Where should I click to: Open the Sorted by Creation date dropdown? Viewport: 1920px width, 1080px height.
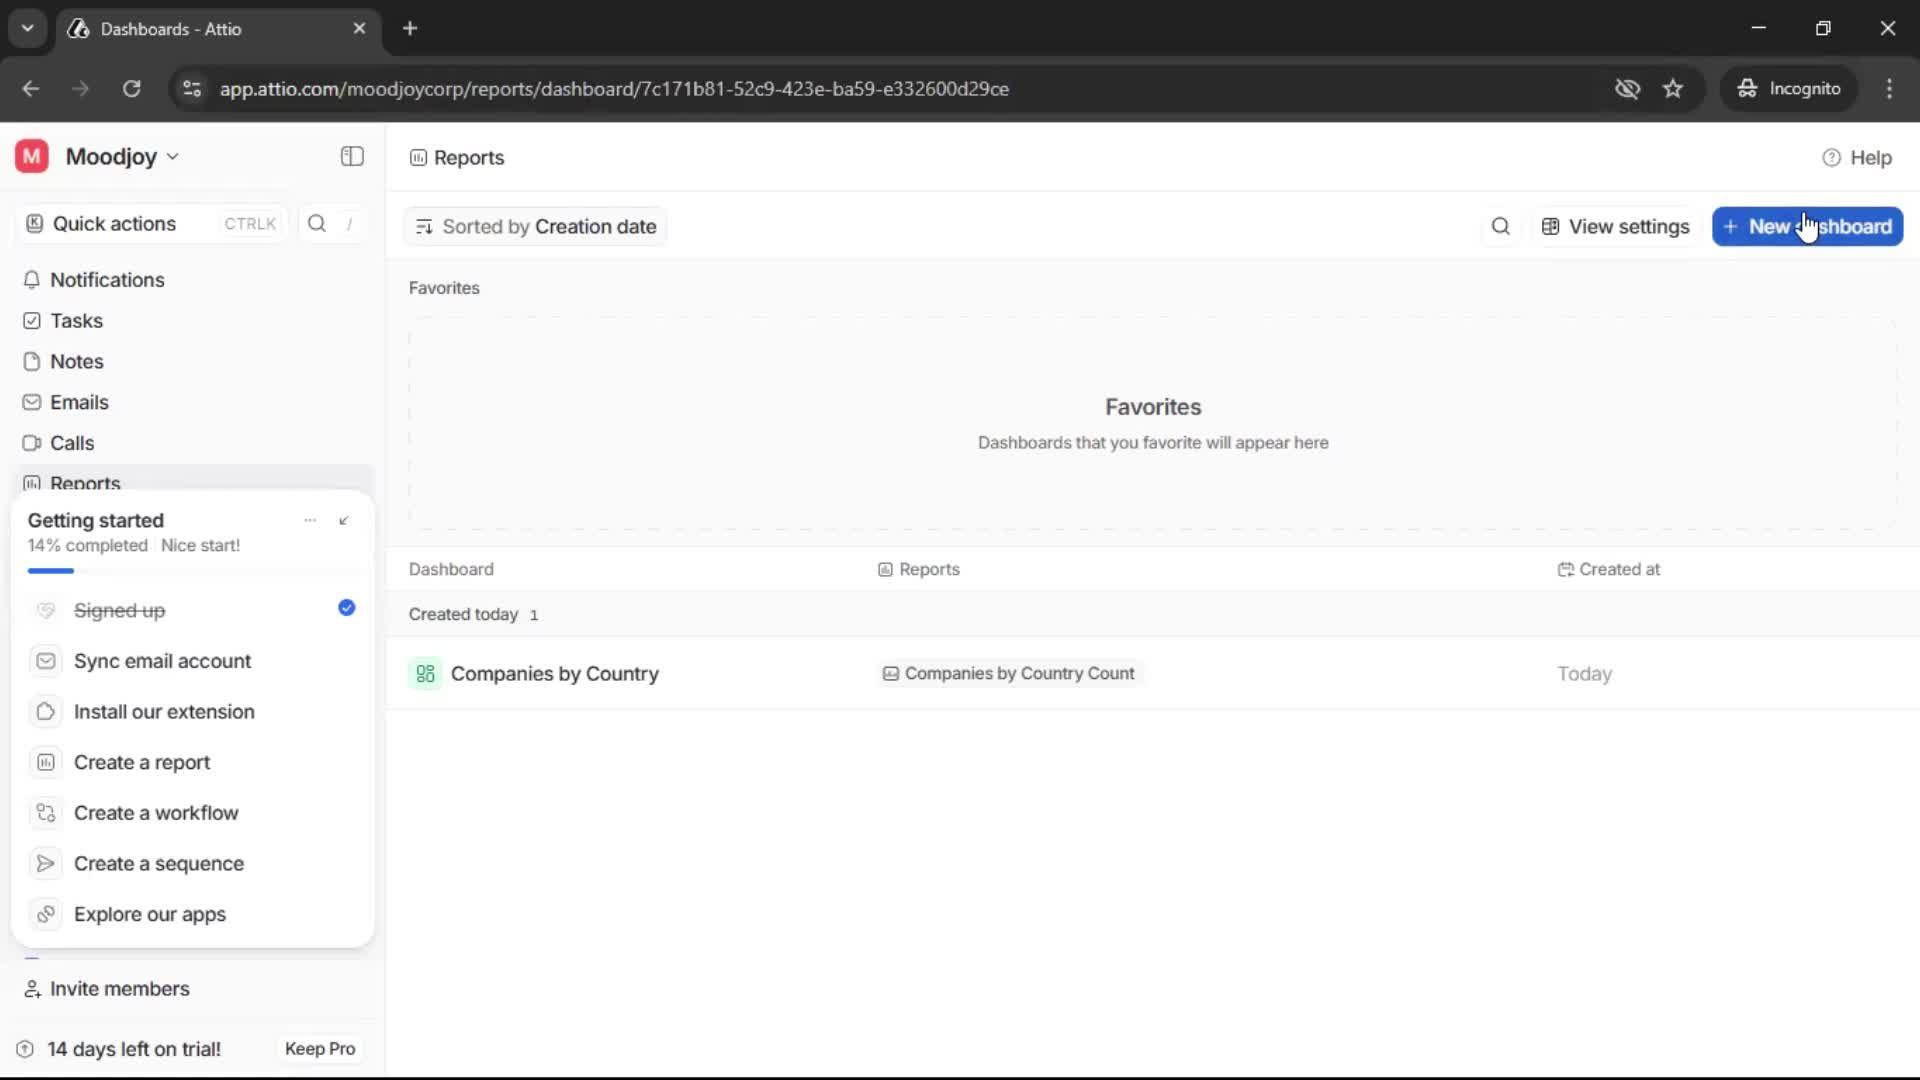(x=535, y=226)
